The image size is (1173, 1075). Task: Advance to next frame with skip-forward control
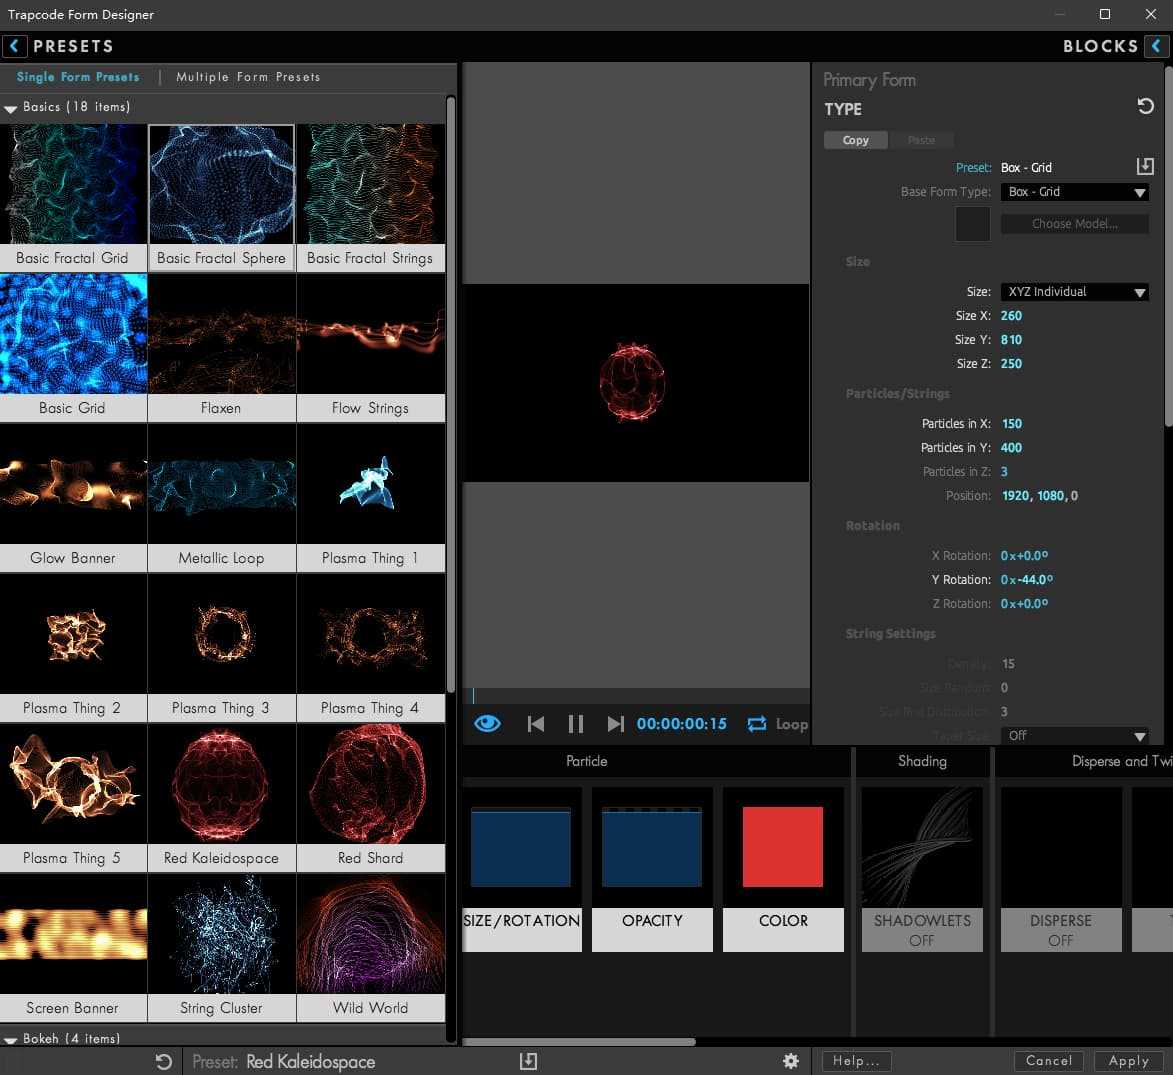tap(615, 723)
